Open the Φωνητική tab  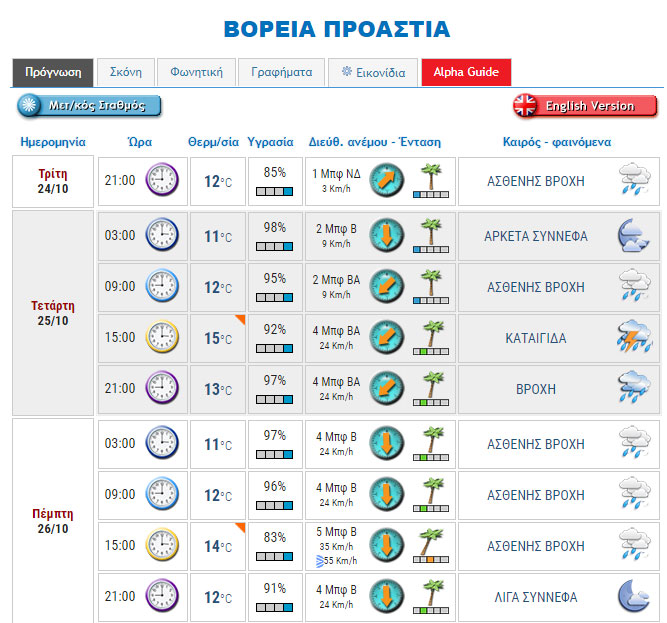[196, 72]
